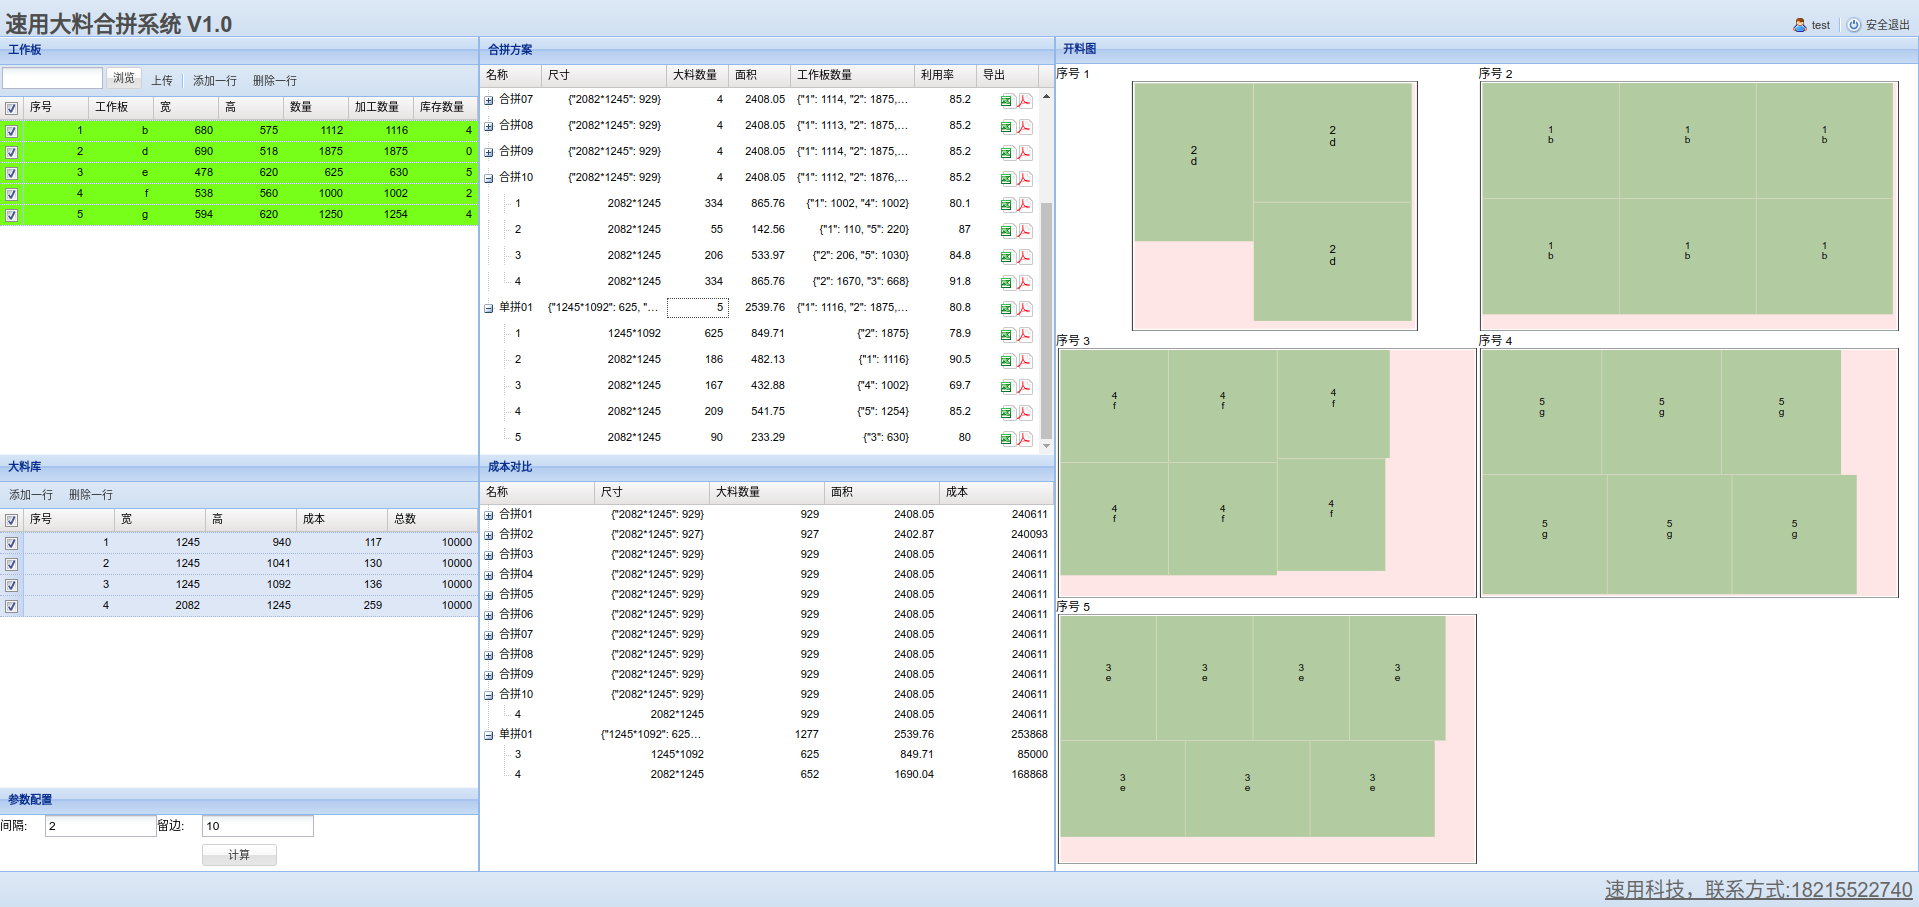Click 加工数量 column header in 工作板
This screenshot has width=1919, height=907.
click(380, 107)
